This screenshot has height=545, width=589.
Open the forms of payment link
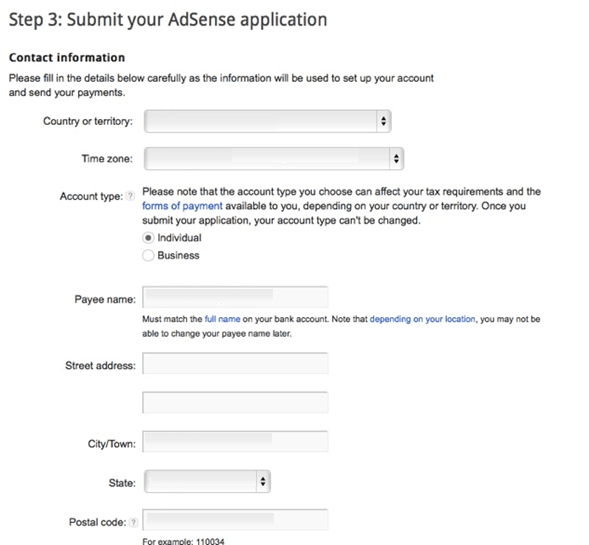tap(182, 206)
